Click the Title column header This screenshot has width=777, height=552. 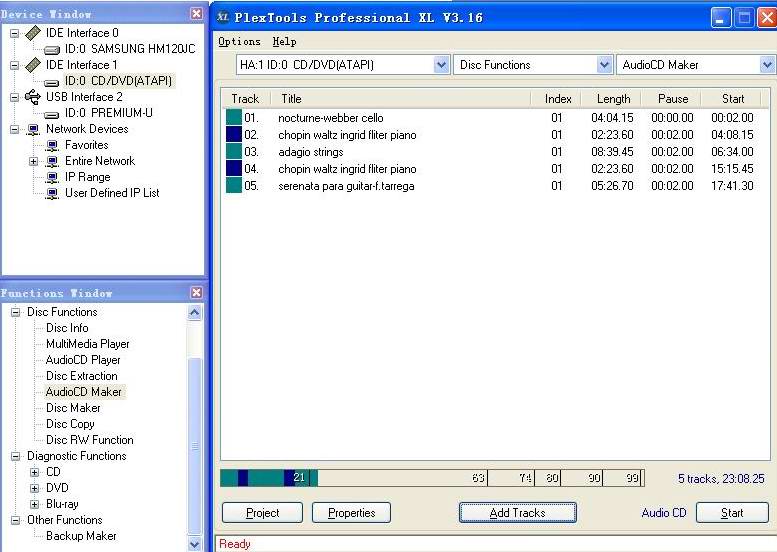[400, 99]
